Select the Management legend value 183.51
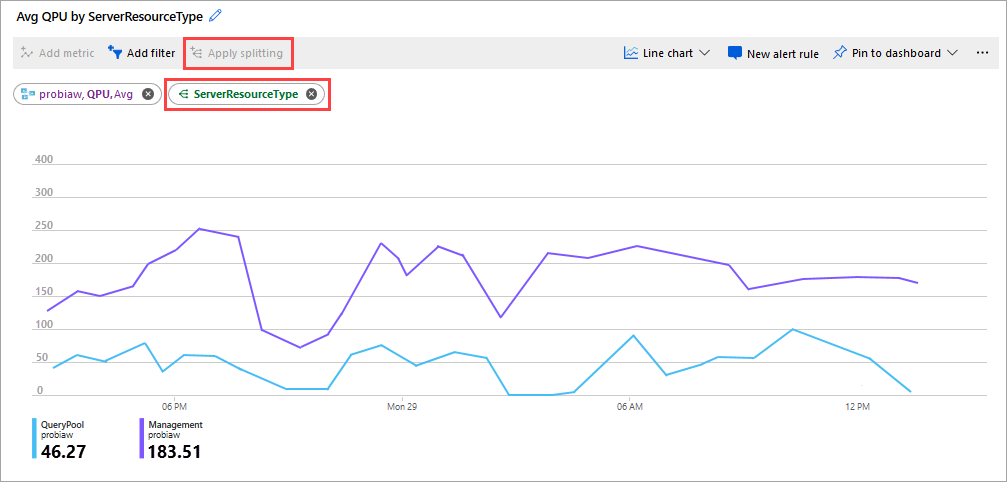Image resolution: width=1007 pixels, height=482 pixels. point(174,451)
